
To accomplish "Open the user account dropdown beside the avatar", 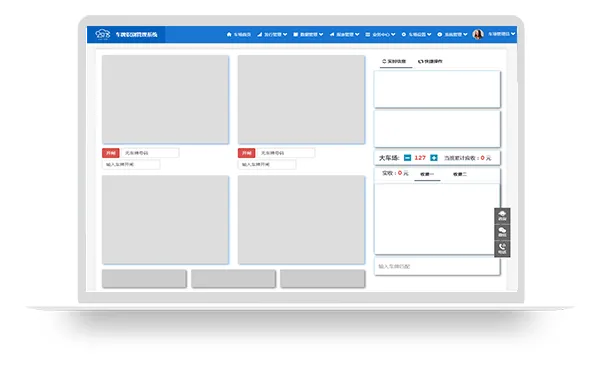I will coord(502,34).
